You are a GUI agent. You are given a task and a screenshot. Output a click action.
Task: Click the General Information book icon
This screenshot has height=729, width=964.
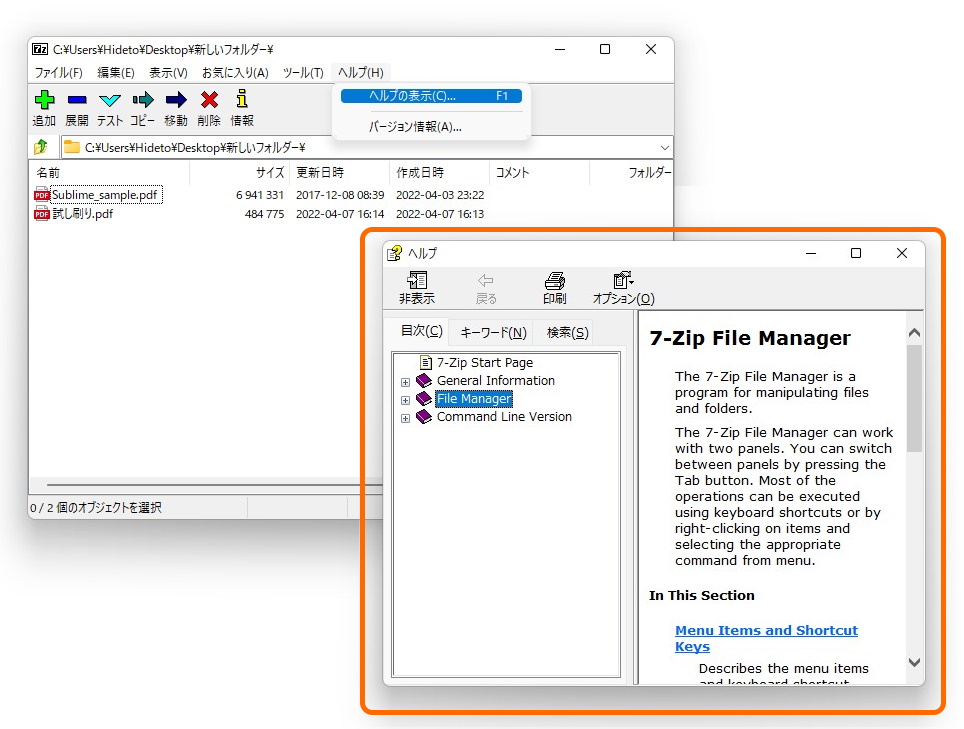click(x=424, y=380)
